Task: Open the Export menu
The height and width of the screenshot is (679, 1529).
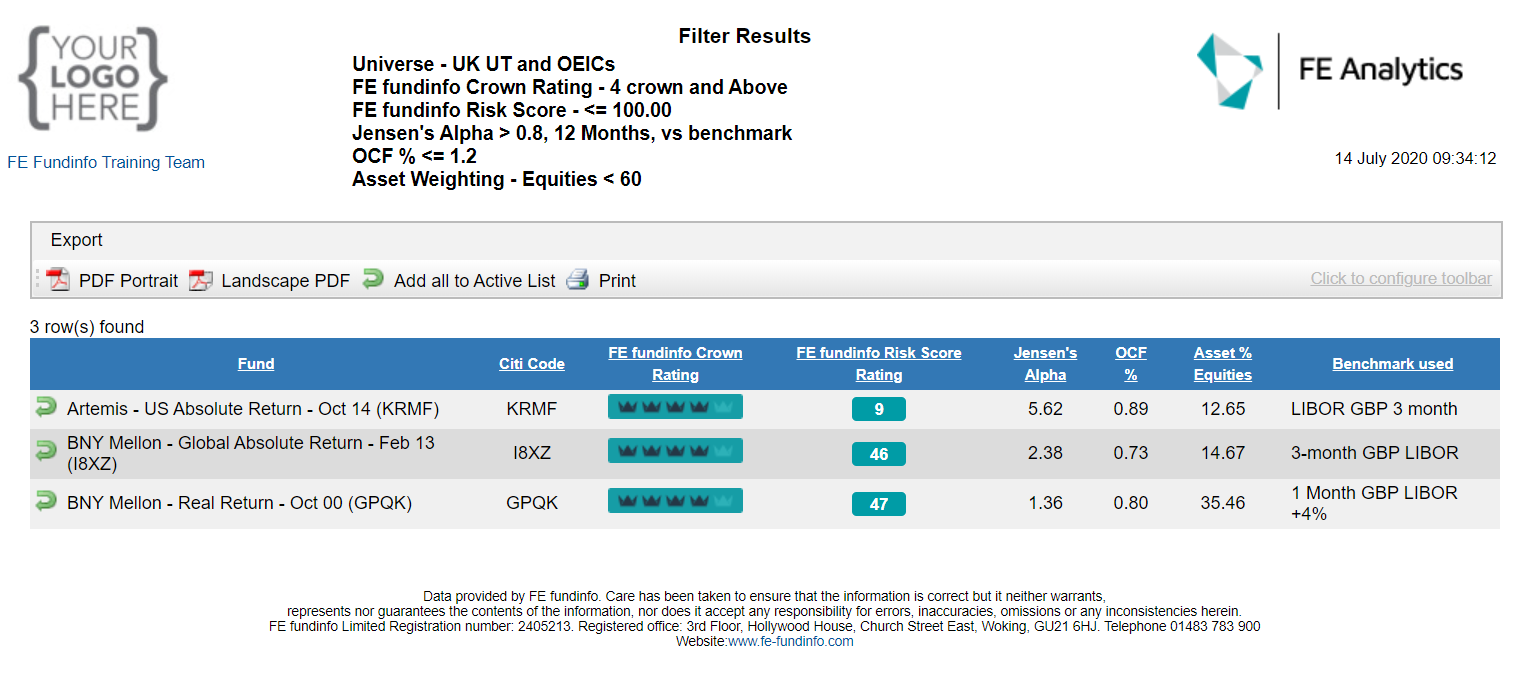Action: coord(77,240)
